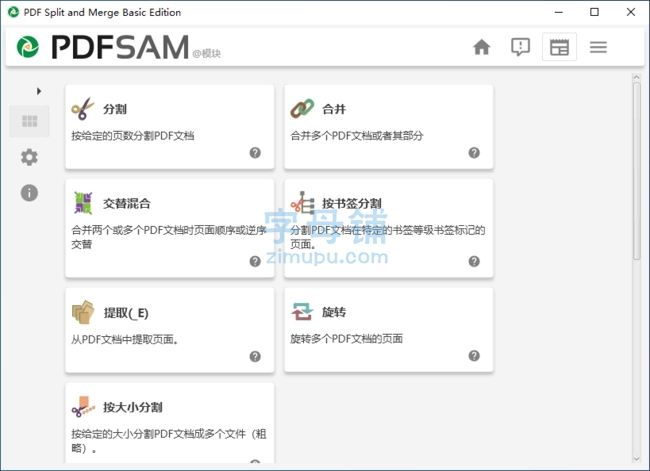Click the scrollbar up arrow
The width and height of the screenshot is (650, 471).
tap(637, 77)
